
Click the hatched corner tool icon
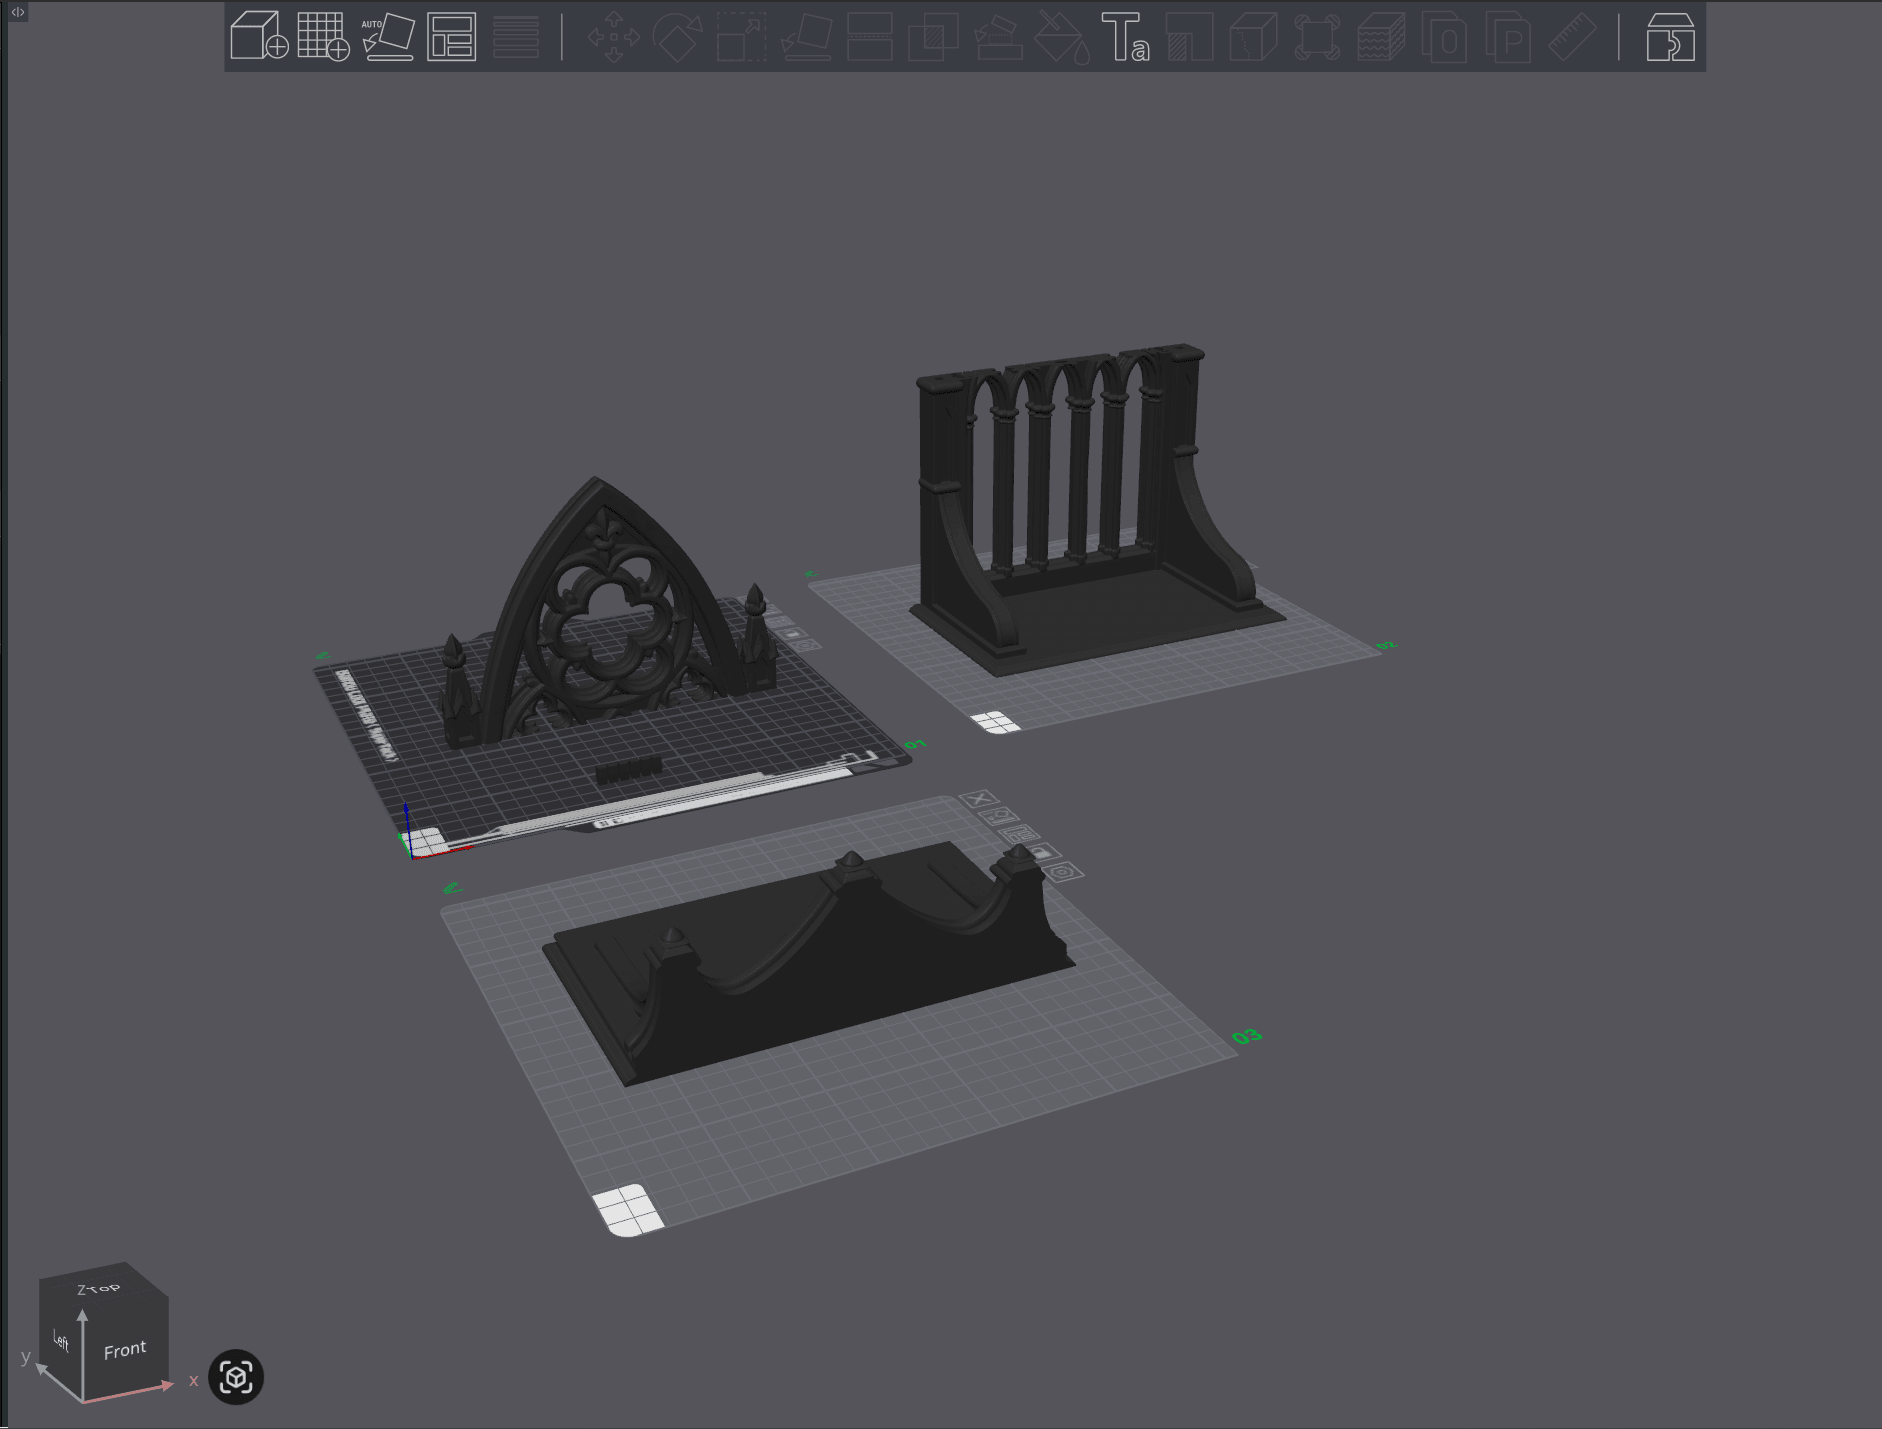coord(1189,37)
